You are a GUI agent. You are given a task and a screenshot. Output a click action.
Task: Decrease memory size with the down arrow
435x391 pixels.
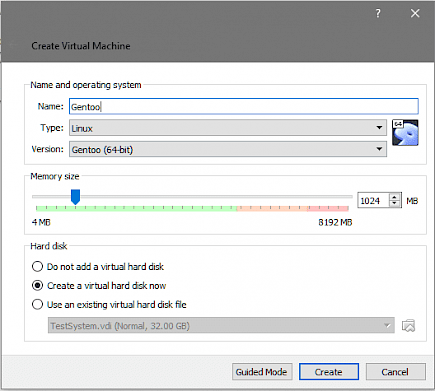tap(395, 204)
